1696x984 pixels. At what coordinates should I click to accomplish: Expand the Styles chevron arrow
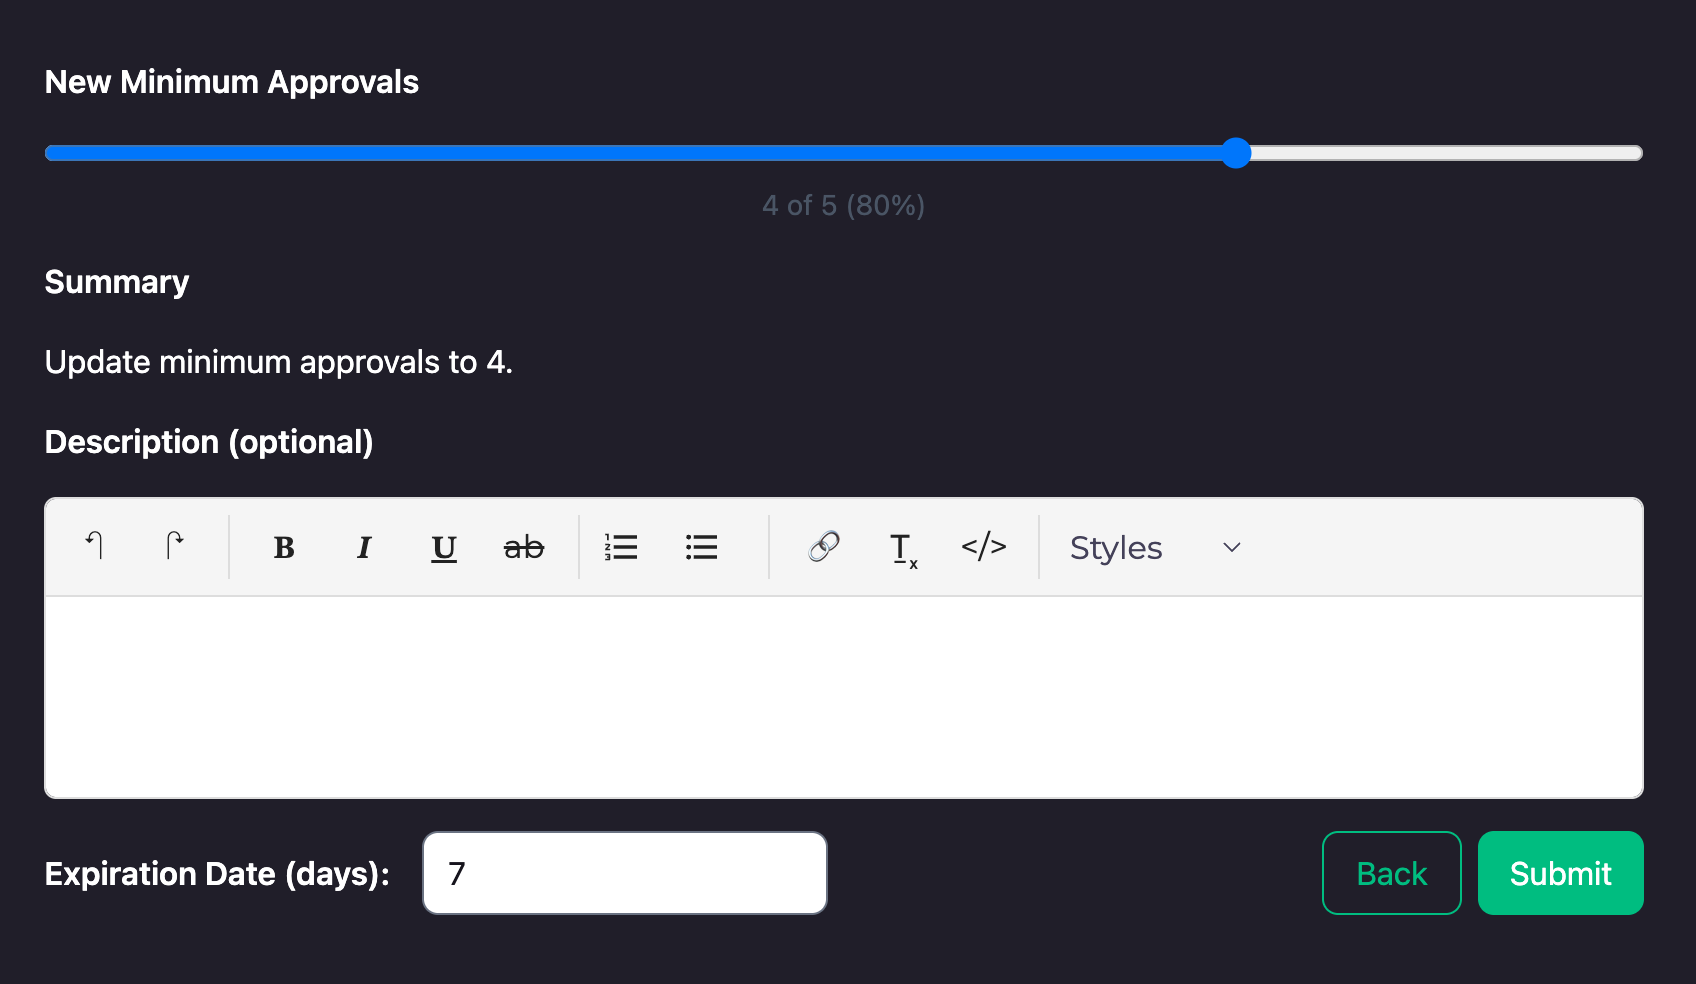tap(1232, 547)
